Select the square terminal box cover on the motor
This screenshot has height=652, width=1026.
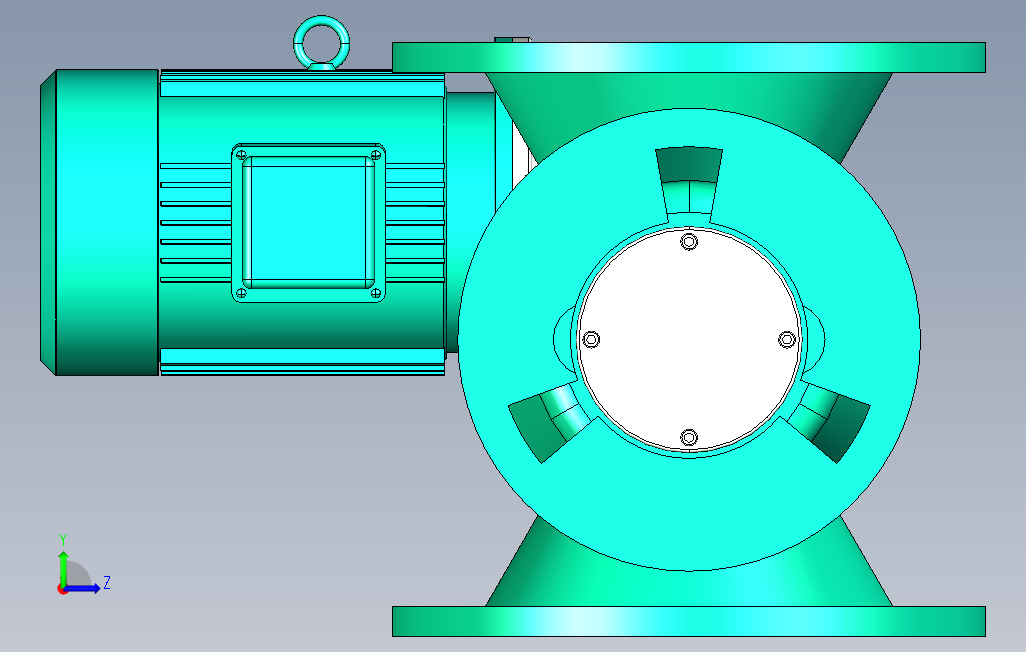(308, 223)
